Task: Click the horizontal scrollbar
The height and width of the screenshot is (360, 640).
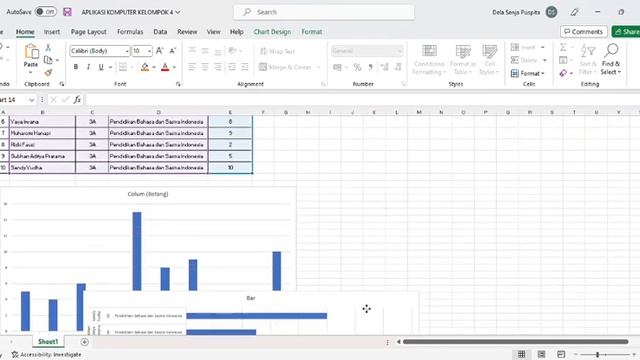Action: [515, 342]
